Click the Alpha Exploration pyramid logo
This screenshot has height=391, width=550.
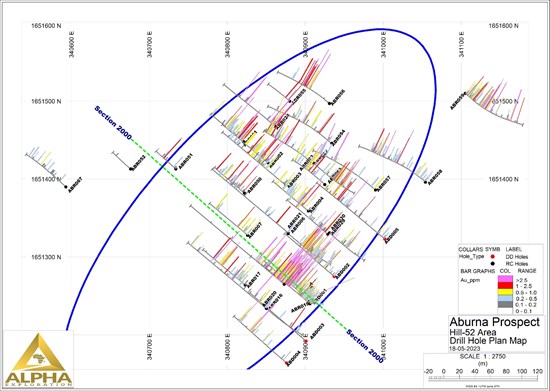pos(38,359)
